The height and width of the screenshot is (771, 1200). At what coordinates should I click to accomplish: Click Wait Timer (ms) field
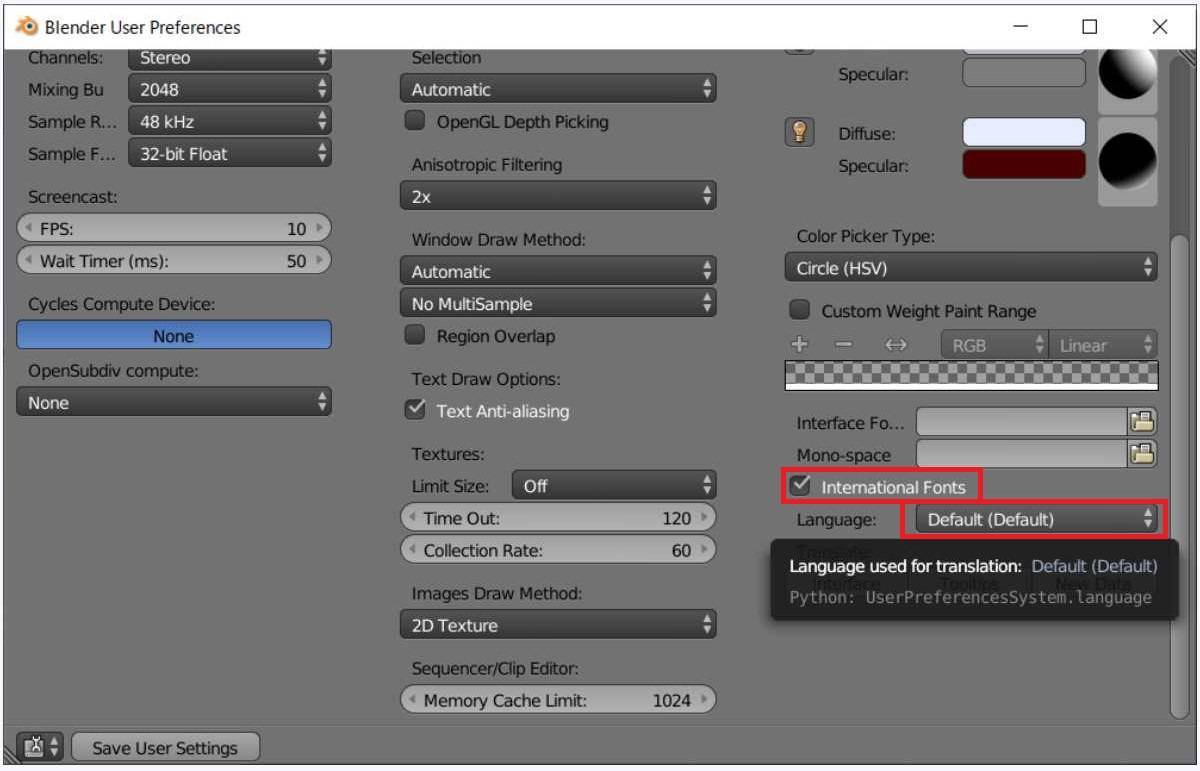click(174, 260)
